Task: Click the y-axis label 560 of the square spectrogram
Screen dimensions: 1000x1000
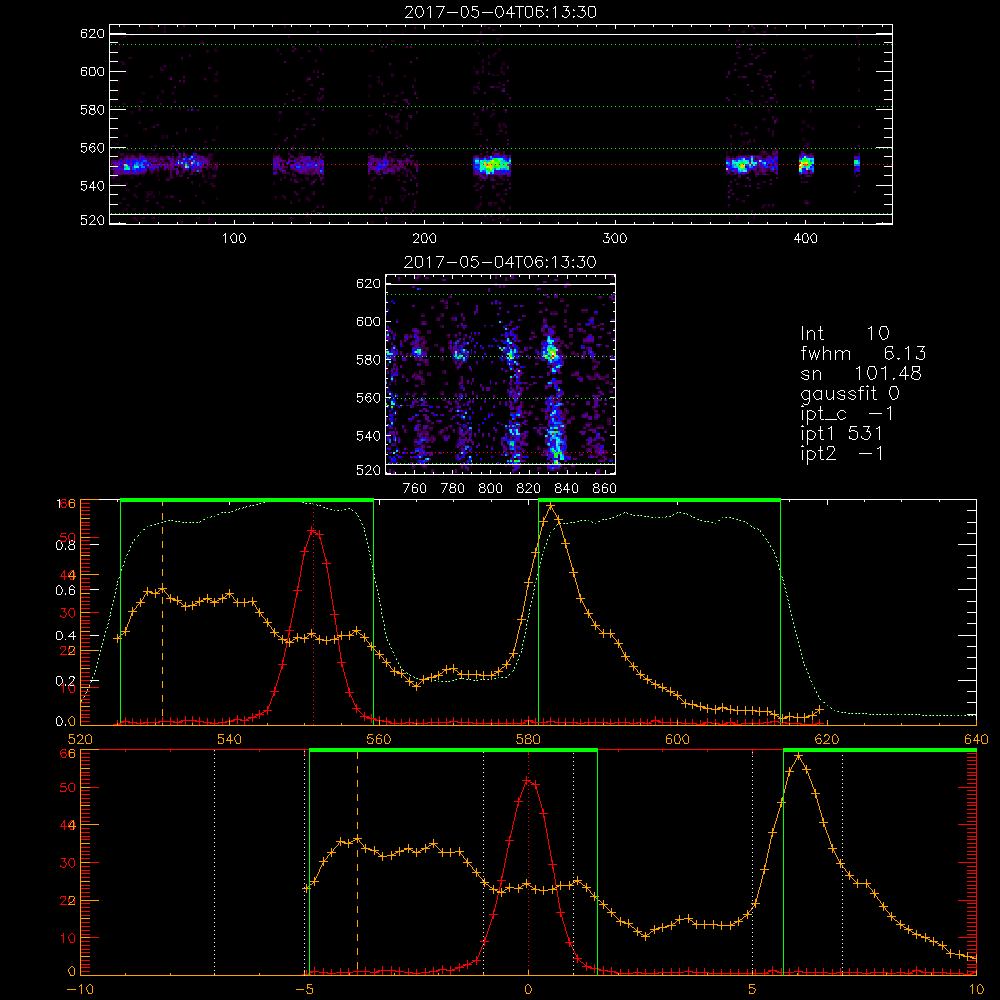Action: [368, 398]
